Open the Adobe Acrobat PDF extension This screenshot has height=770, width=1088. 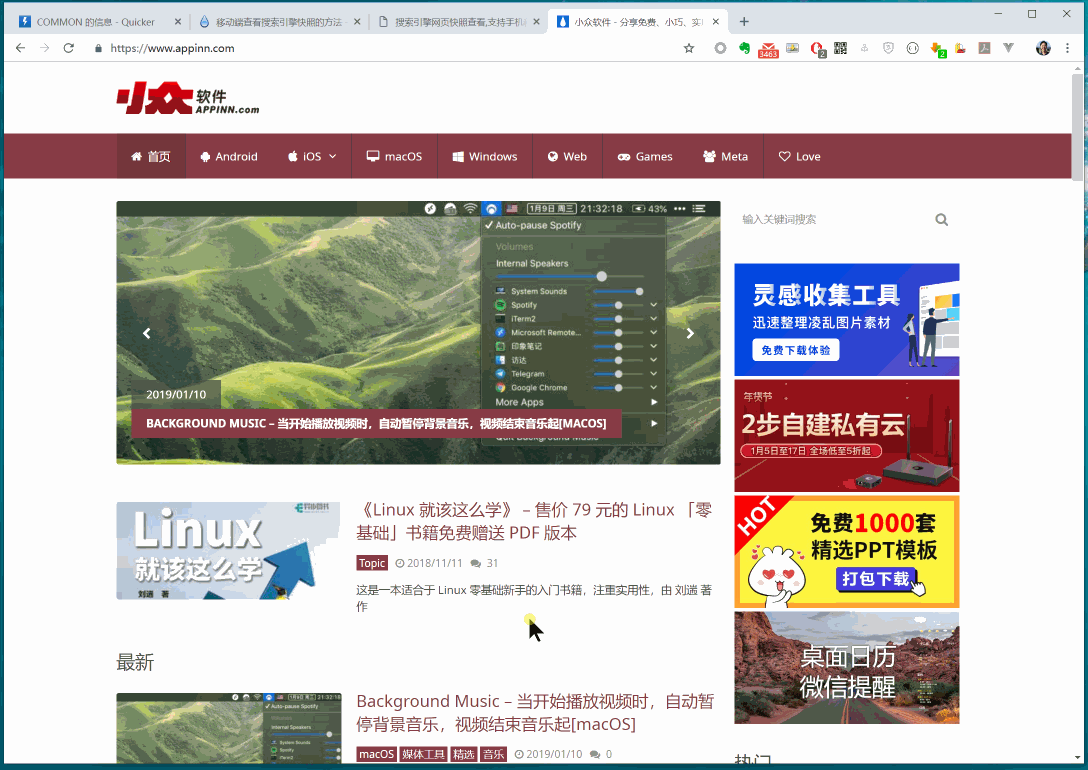984,48
